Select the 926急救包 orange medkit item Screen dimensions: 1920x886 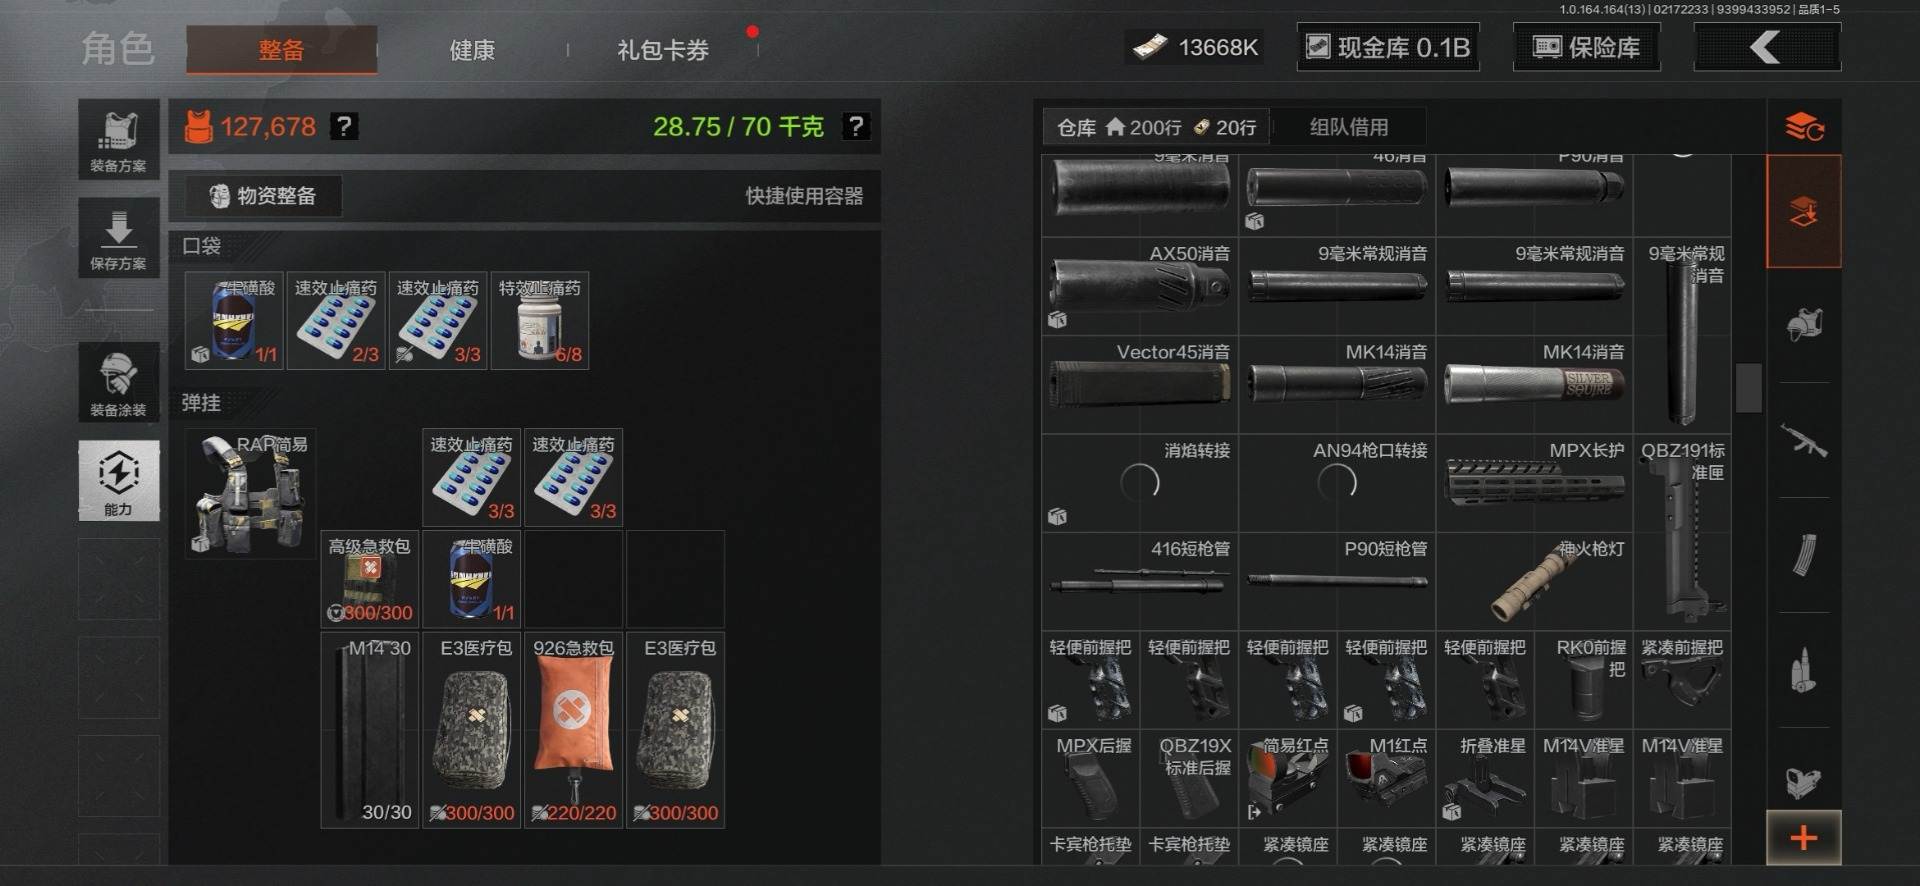pos(573,730)
